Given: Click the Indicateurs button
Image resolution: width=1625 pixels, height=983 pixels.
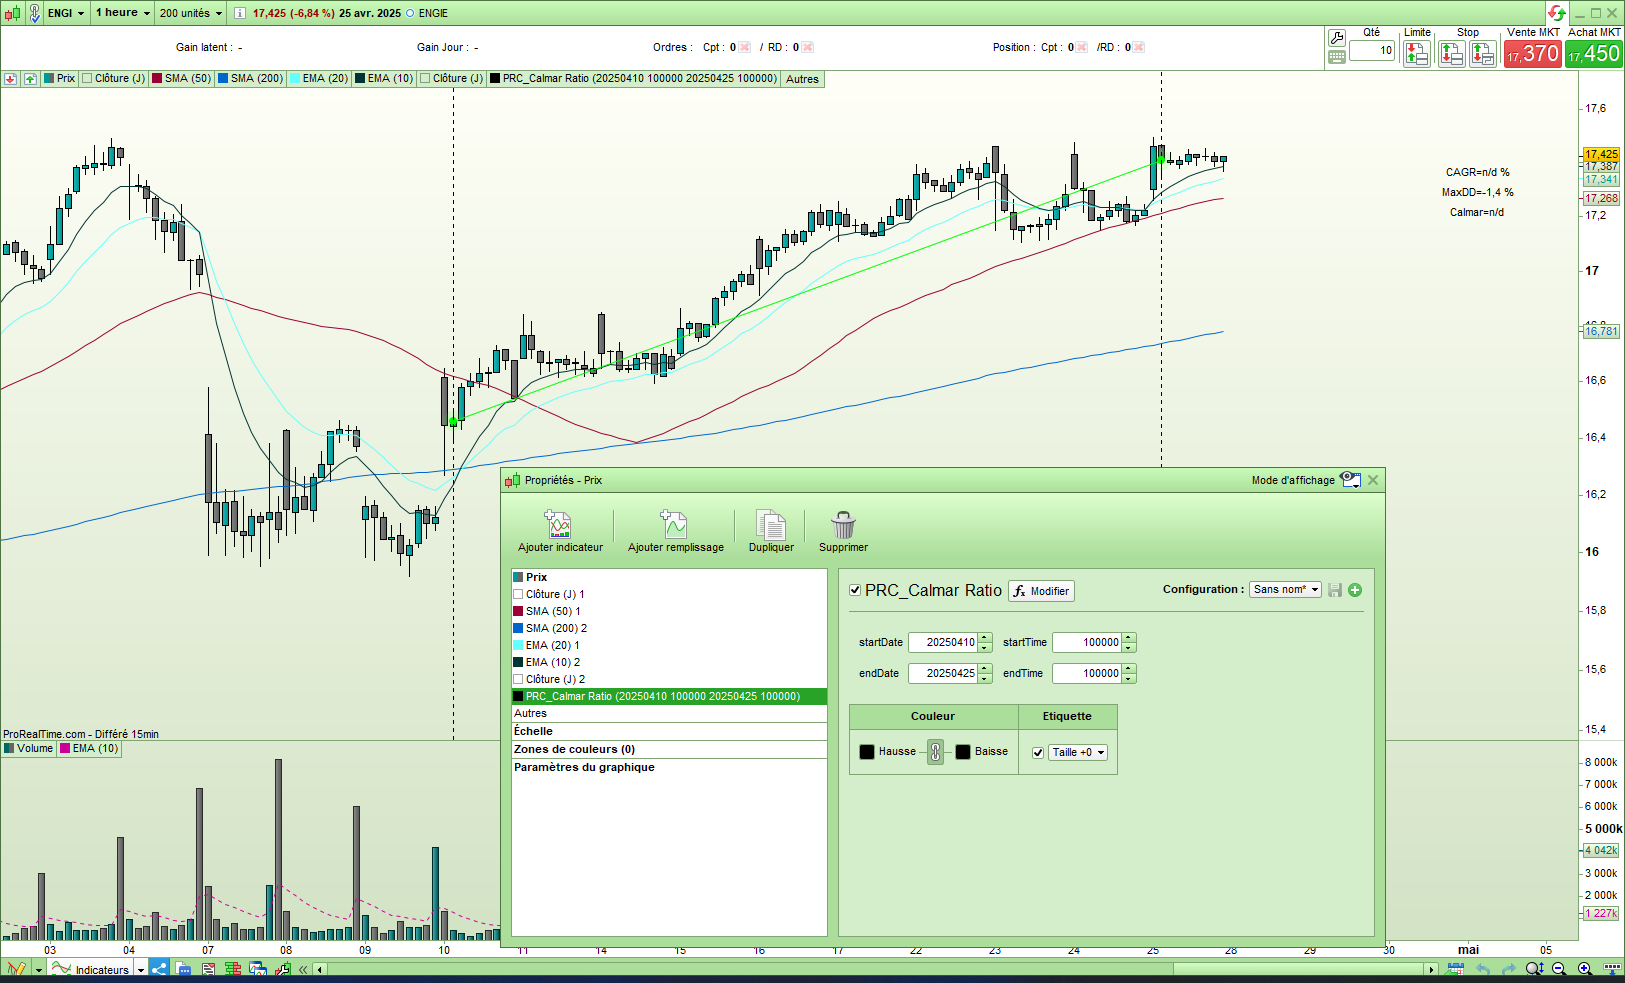Looking at the screenshot, I should [91, 969].
